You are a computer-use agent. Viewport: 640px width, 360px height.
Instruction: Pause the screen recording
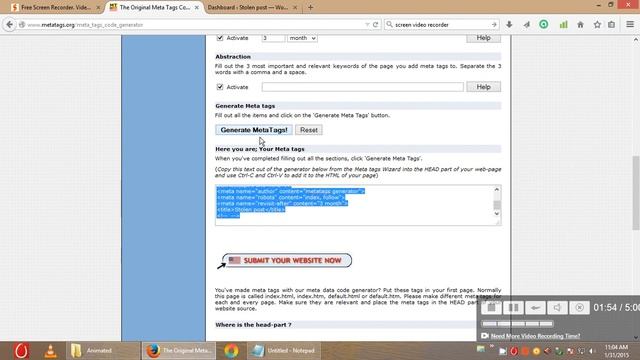coord(513,307)
